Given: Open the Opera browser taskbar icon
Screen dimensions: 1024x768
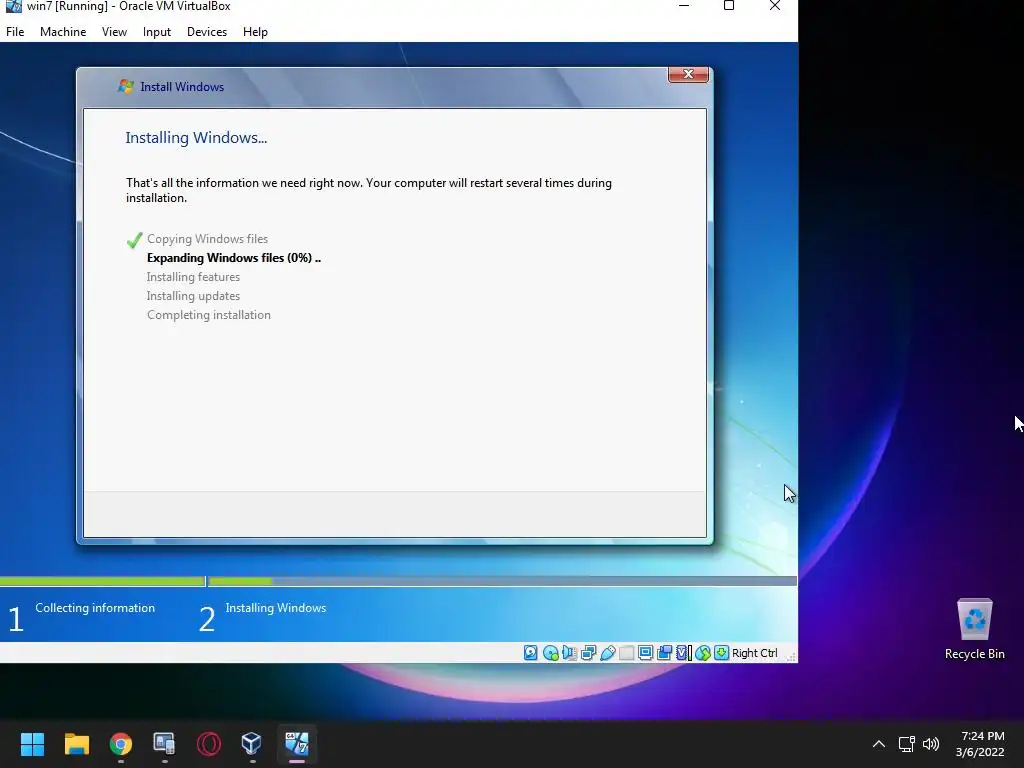Looking at the screenshot, I should (209, 744).
